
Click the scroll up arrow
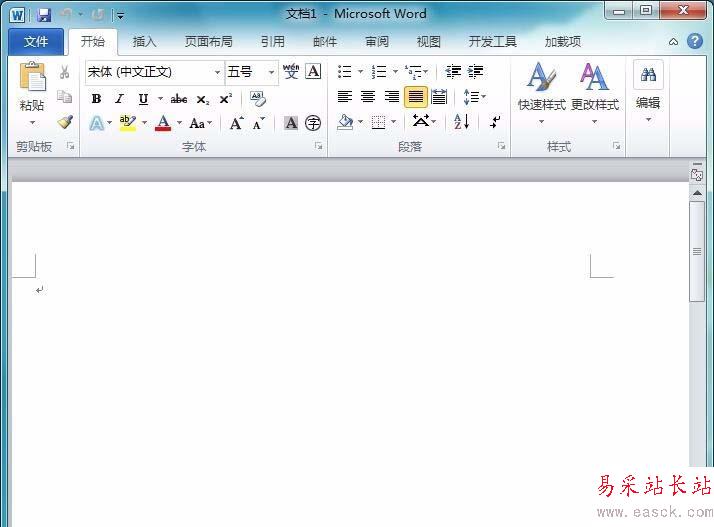point(697,193)
